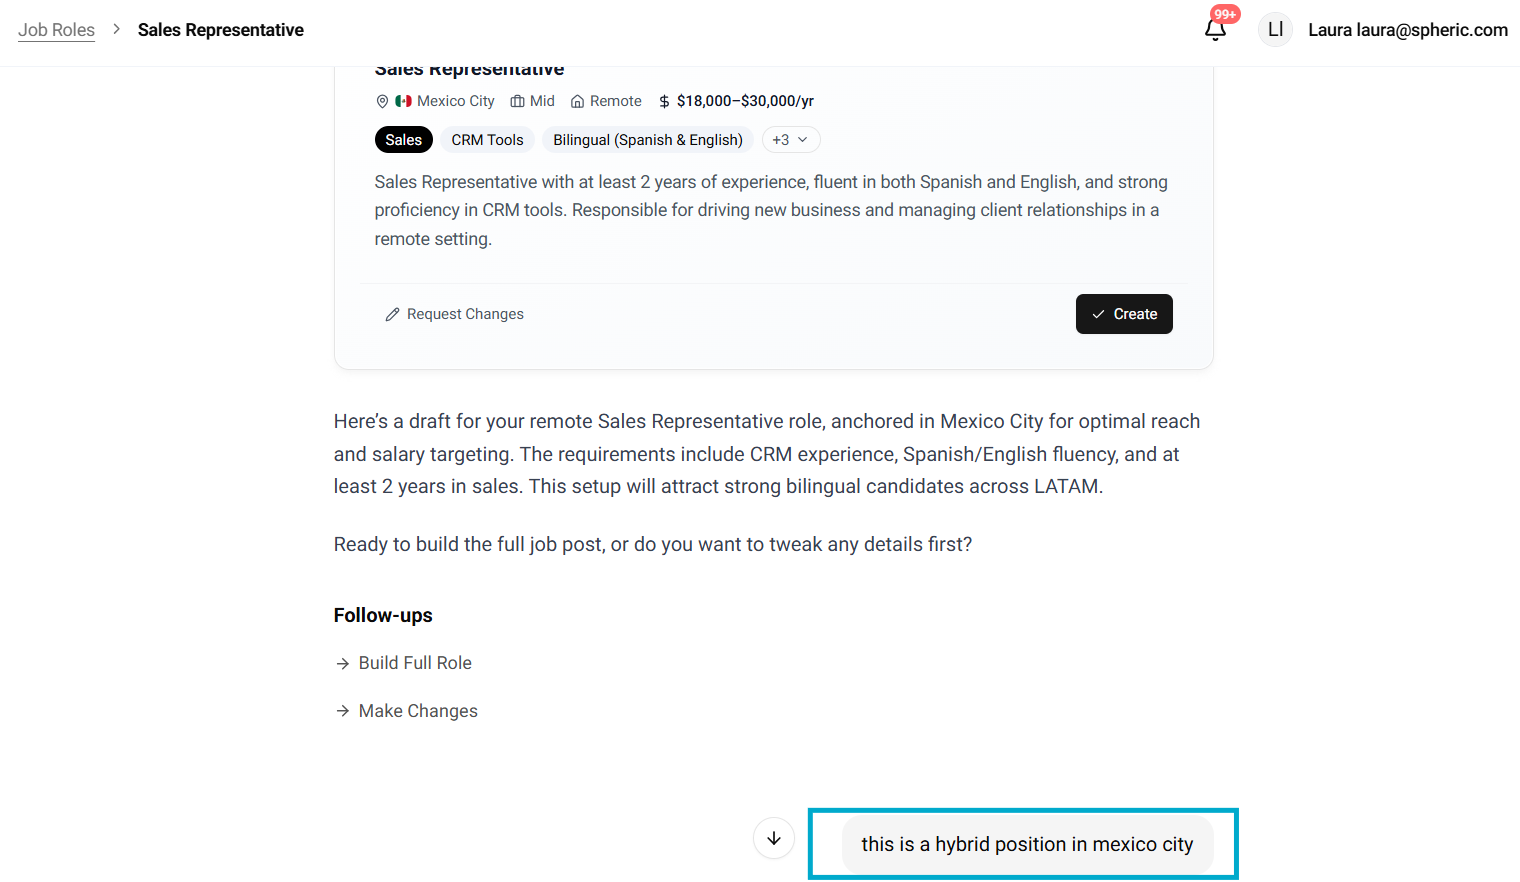Viewport: 1520px width, 882px height.
Task: Open the notifications bell
Action: [x=1215, y=30]
